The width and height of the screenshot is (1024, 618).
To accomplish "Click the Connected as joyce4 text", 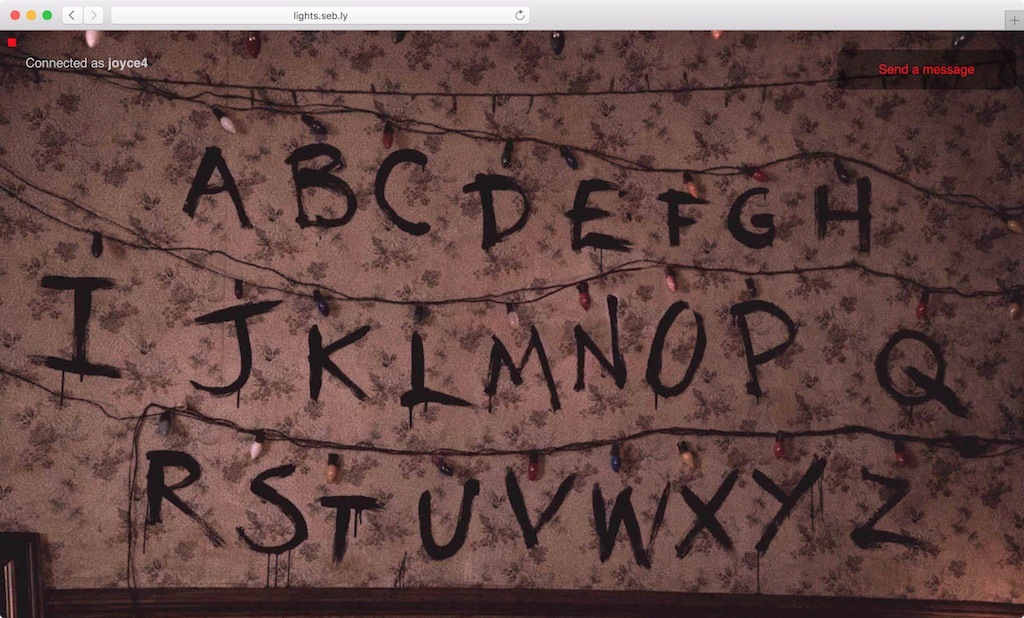I will [x=86, y=63].
